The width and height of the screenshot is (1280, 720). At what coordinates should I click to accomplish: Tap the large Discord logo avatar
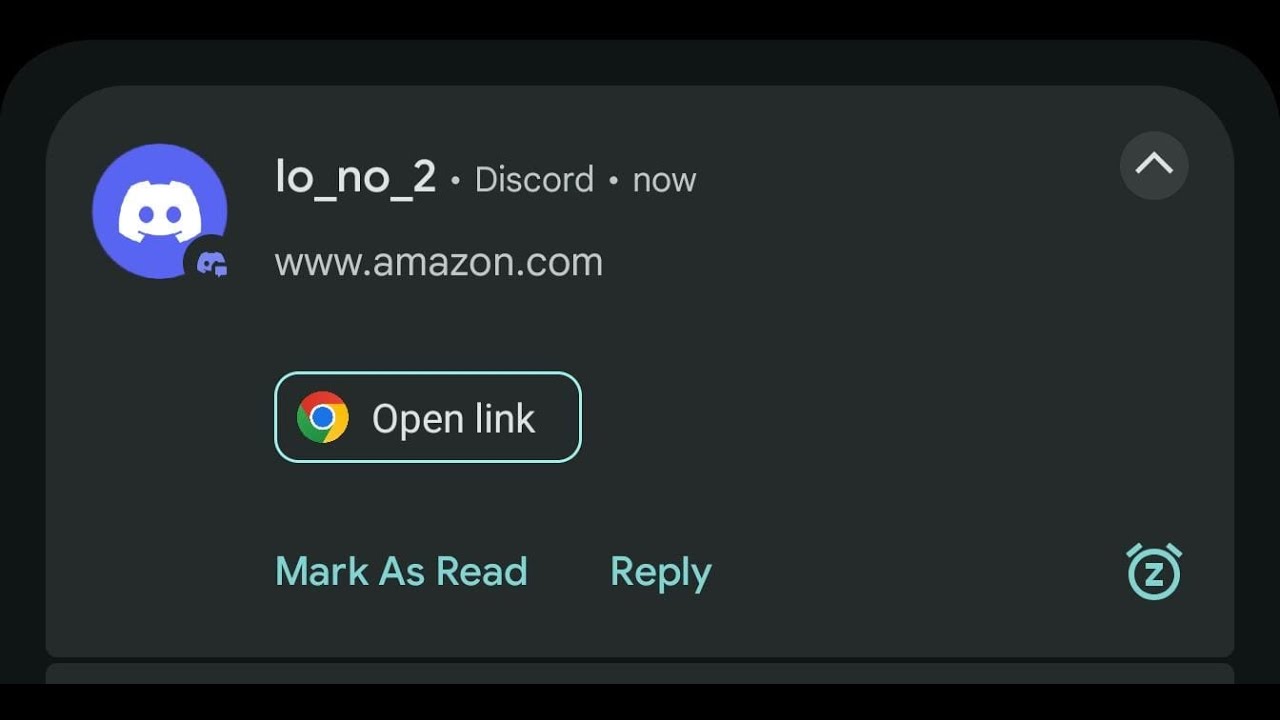pos(160,211)
